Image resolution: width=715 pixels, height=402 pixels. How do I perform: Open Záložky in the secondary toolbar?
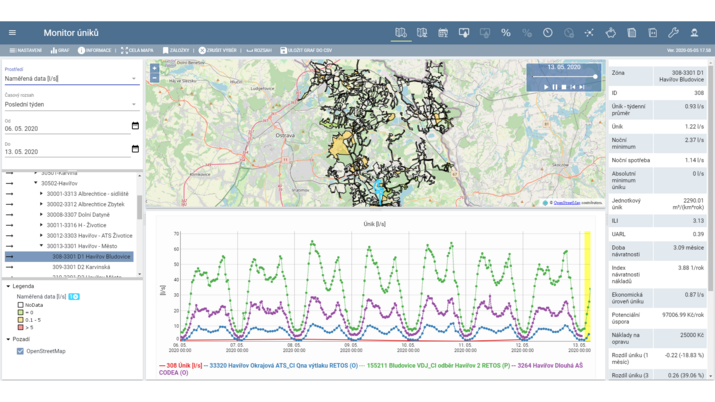click(176, 50)
